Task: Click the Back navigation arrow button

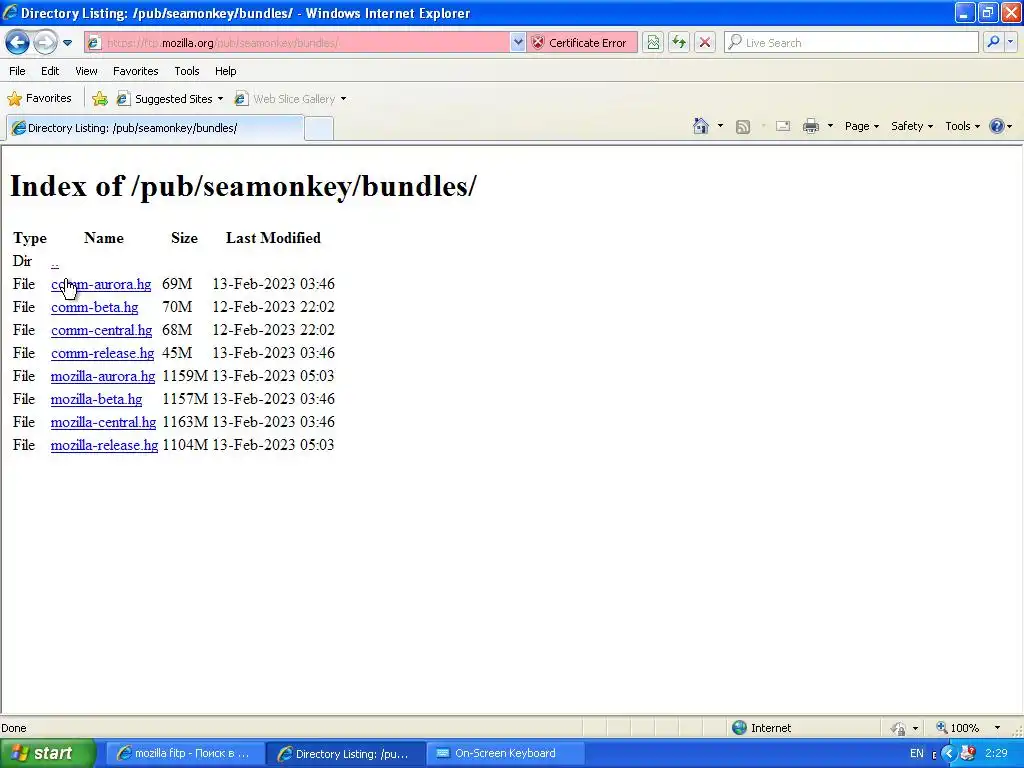Action: 18,42
